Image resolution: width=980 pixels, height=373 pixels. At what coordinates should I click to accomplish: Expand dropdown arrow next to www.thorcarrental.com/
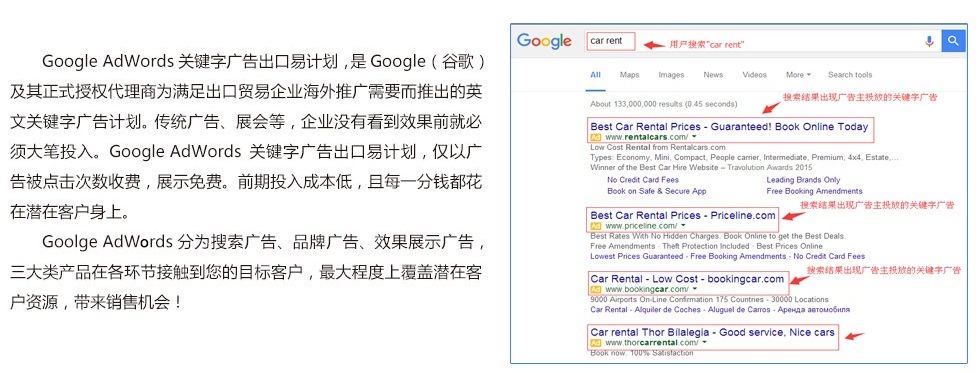coord(704,343)
